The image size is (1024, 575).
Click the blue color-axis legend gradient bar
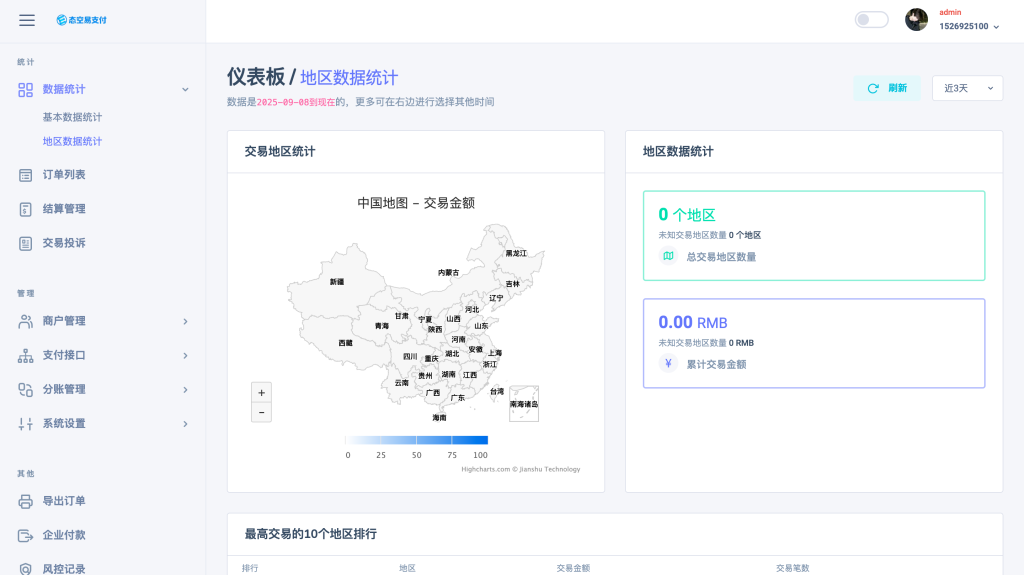(417, 440)
